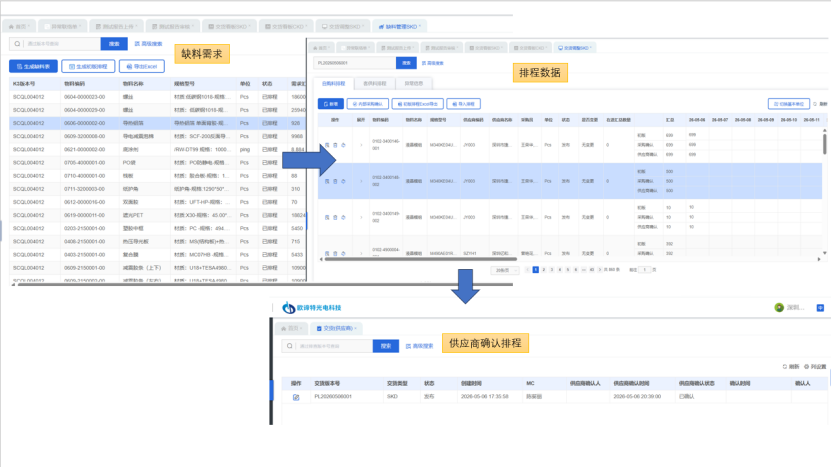This screenshot has height=468, width=831.
Task: Open 交货看板SKD tab in shortage window
Action: pos(229,27)
